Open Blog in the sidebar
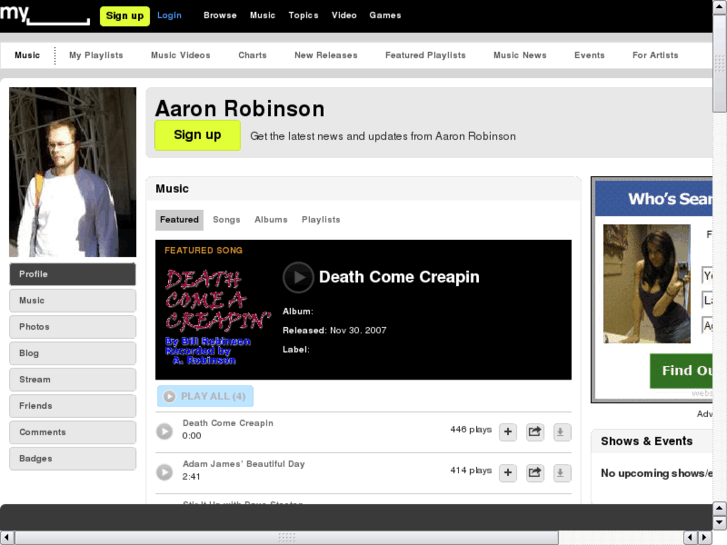Screen dimensions: 727x545 point(72,353)
